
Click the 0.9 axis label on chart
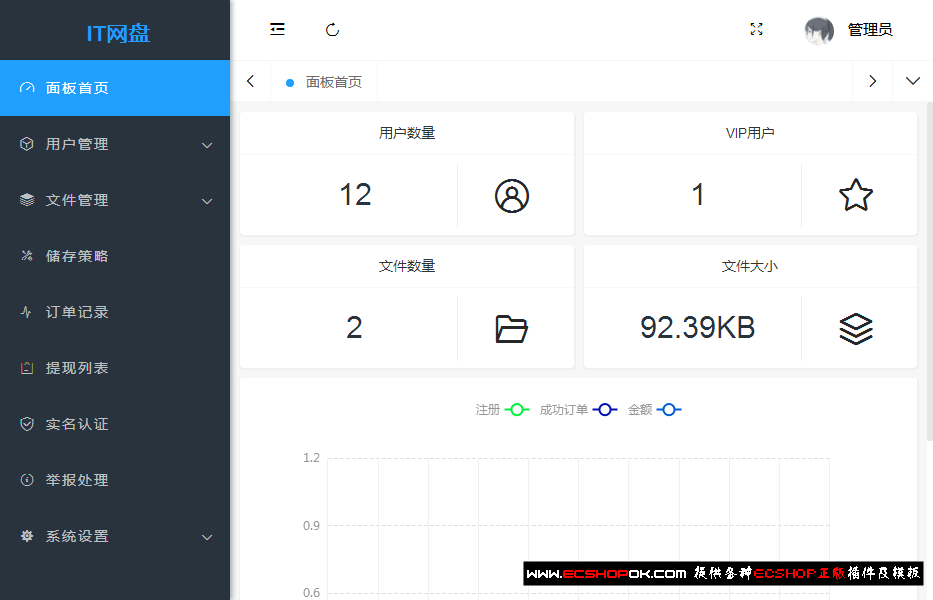click(x=311, y=526)
